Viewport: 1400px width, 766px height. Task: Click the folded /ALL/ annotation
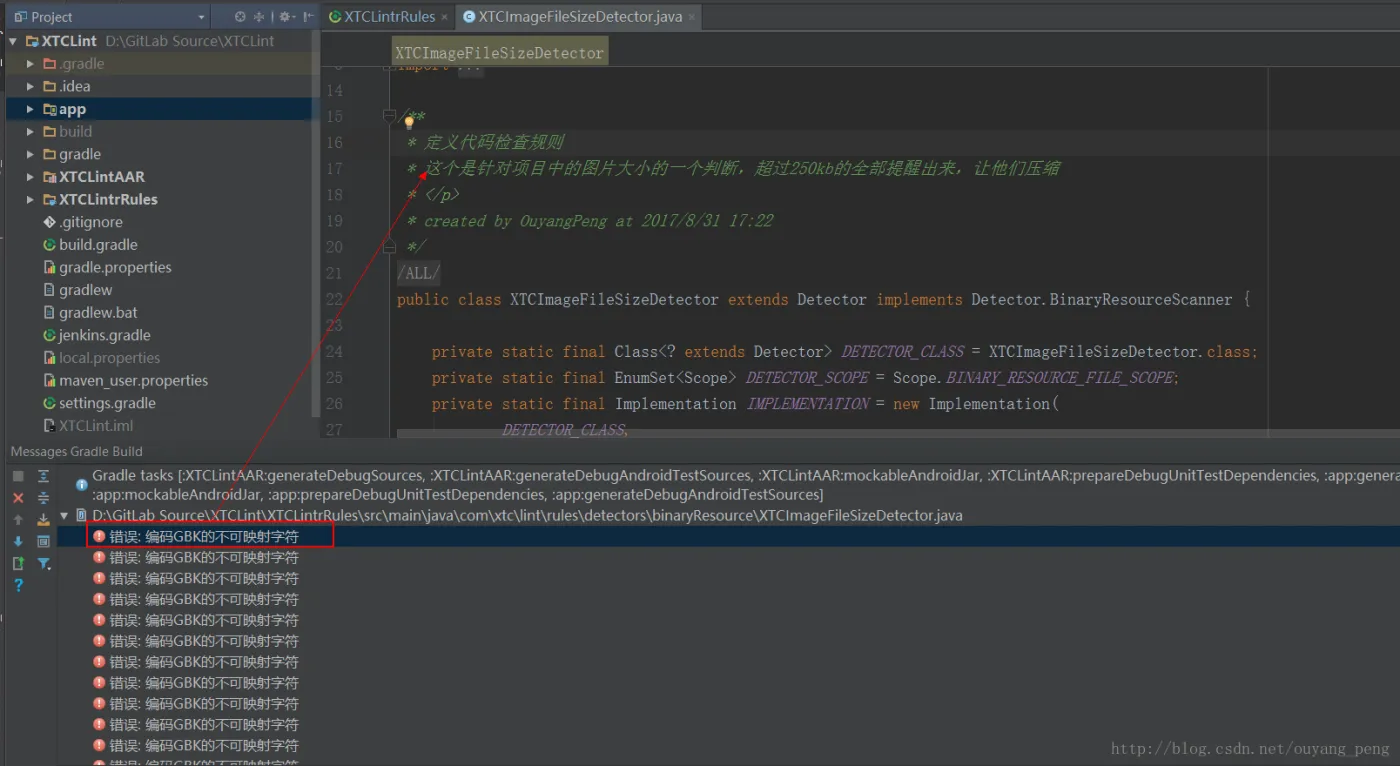pyautogui.click(x=418, y=273)
